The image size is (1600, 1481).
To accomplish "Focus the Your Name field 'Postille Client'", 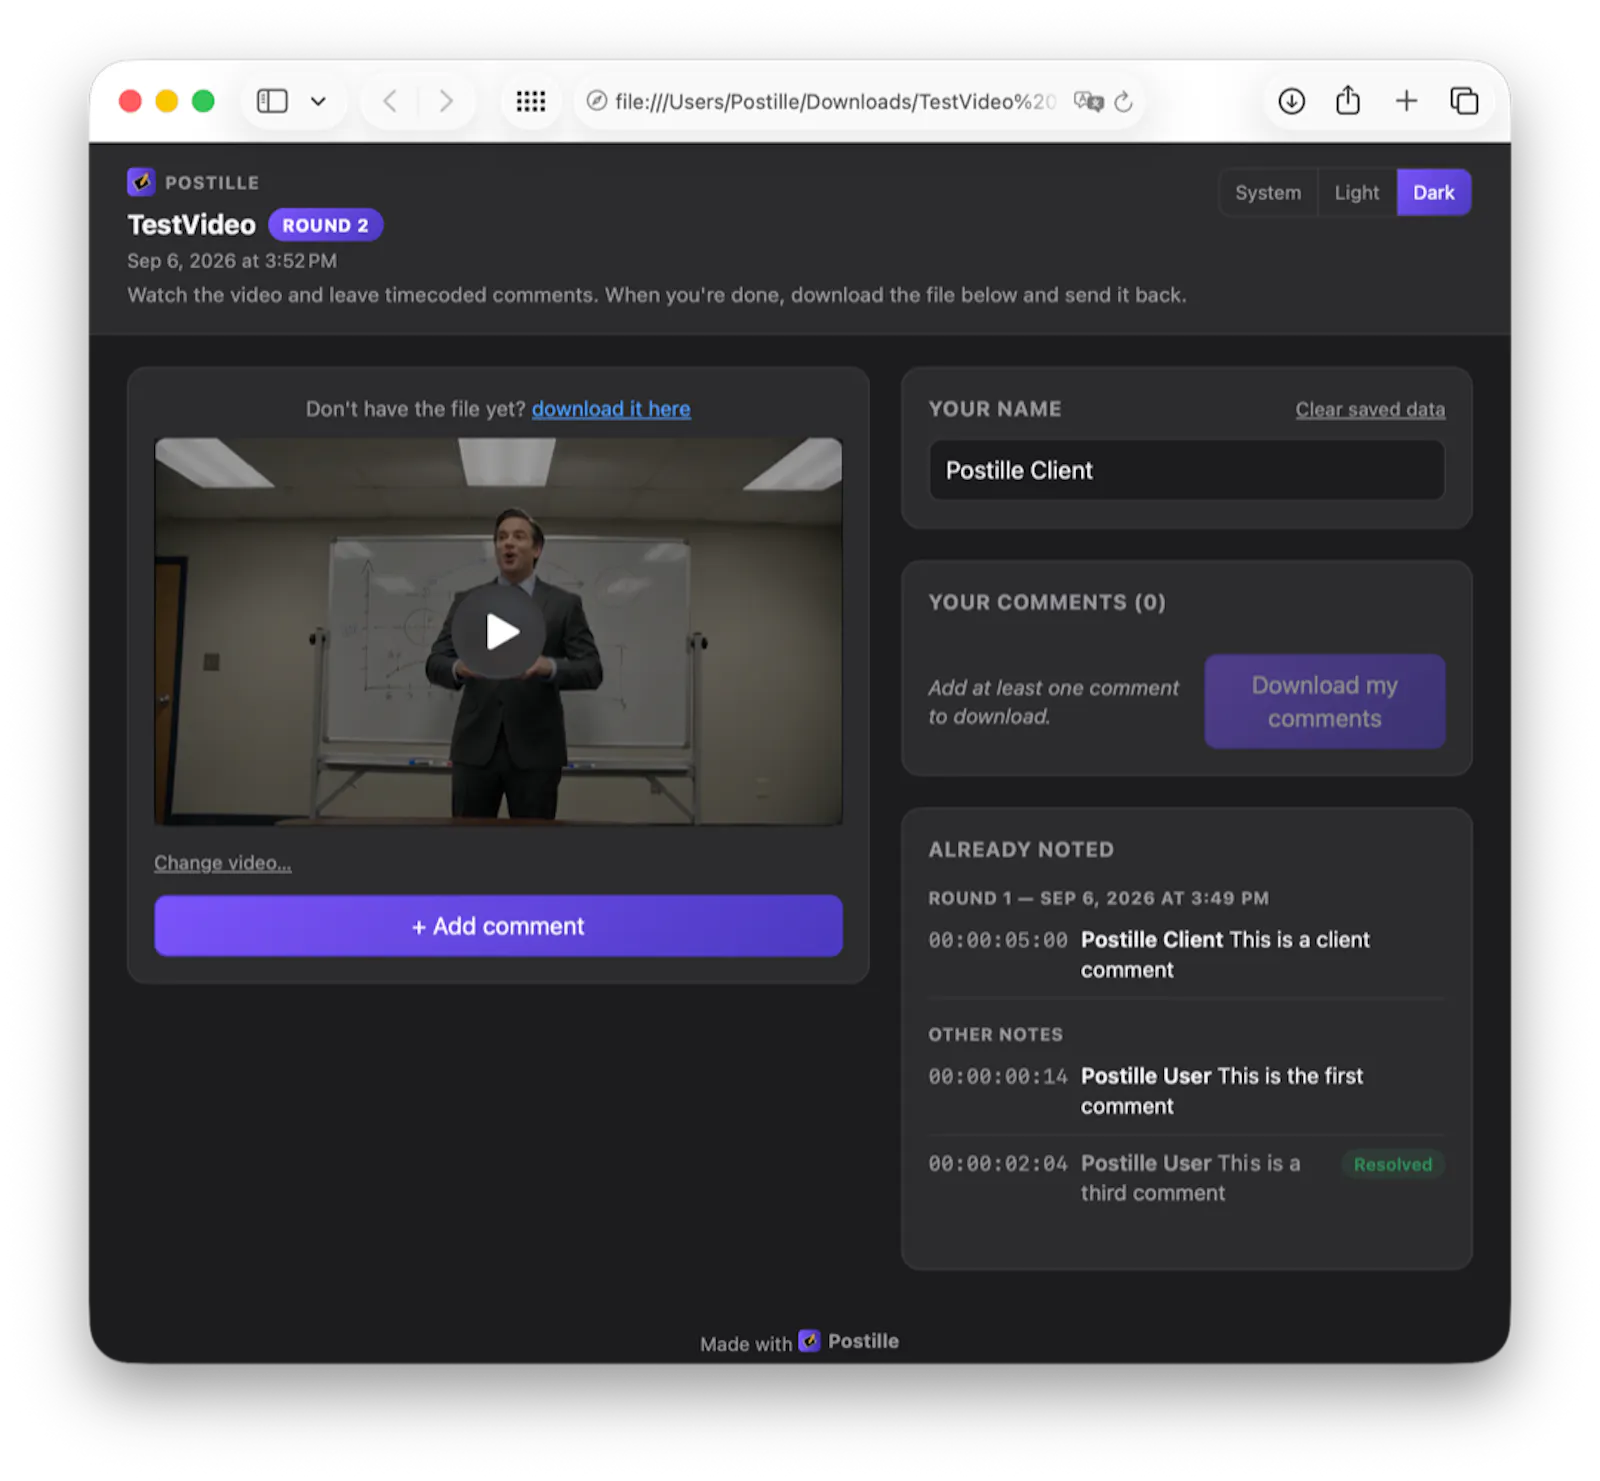I will 1186,470.
